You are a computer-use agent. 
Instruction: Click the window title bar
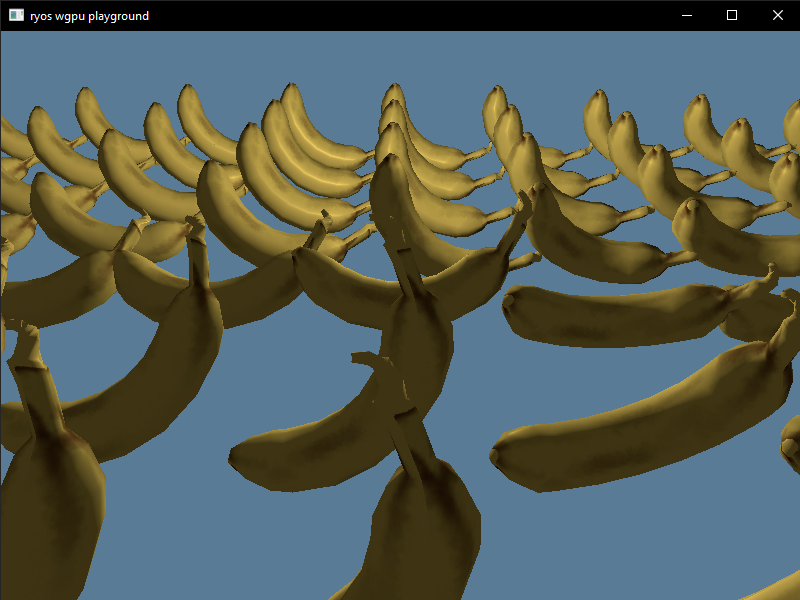point(400,15)
